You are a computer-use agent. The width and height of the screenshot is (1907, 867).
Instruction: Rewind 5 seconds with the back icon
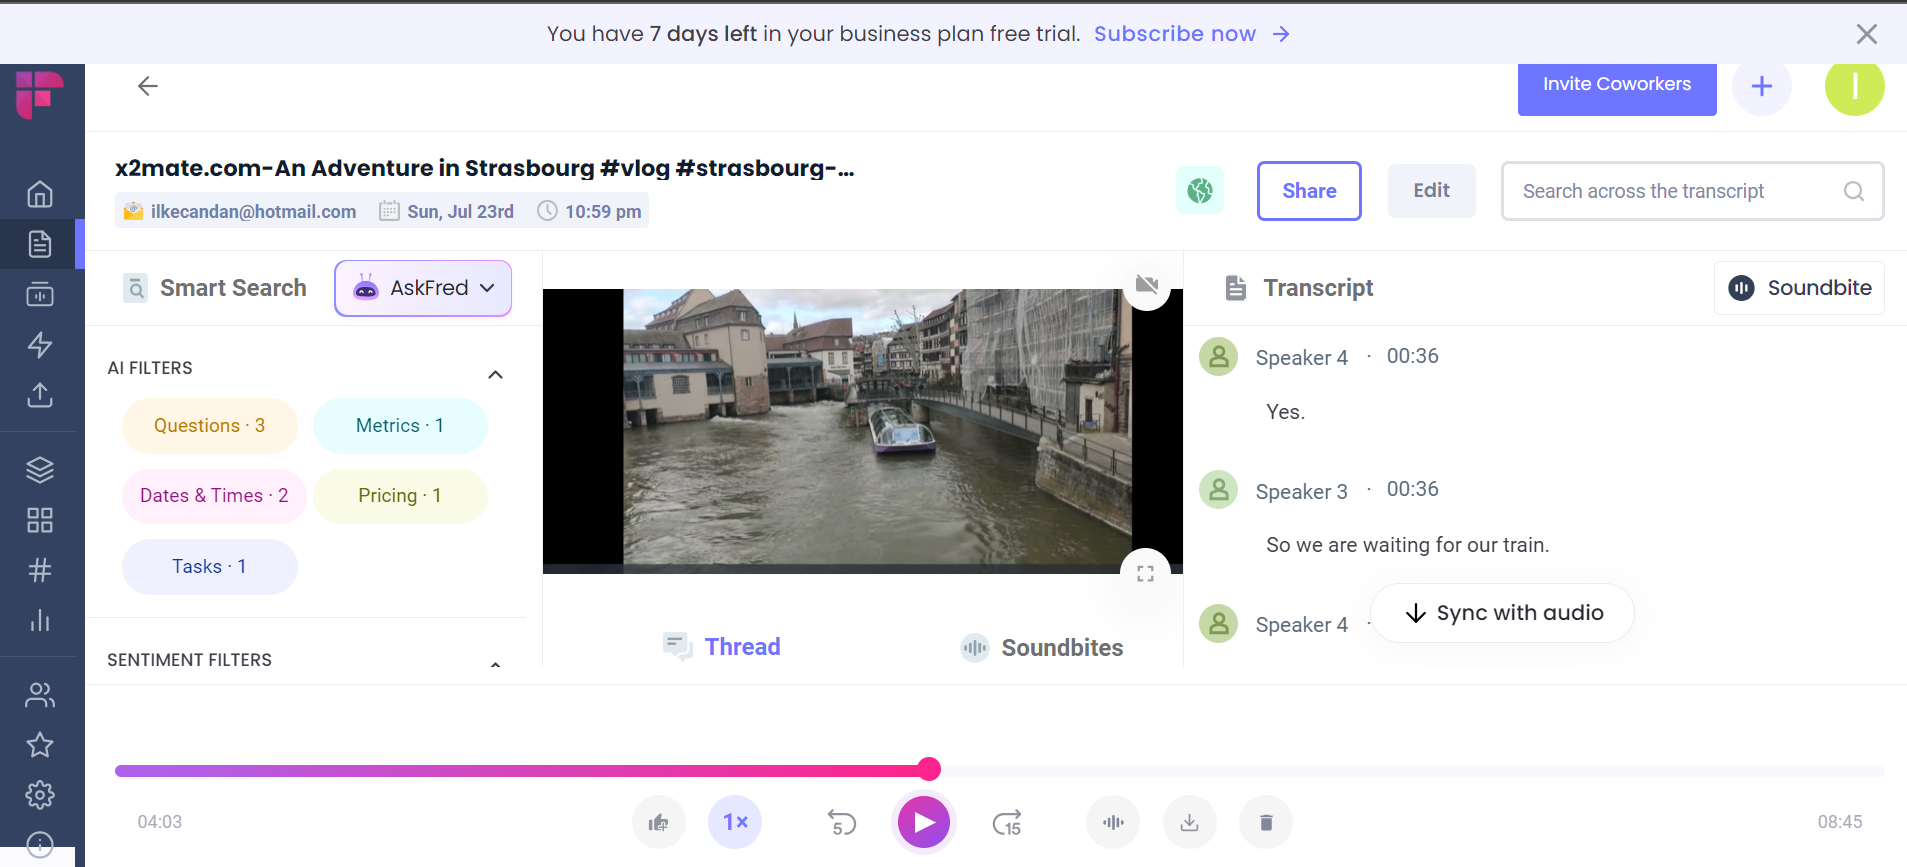pos(842,822)
